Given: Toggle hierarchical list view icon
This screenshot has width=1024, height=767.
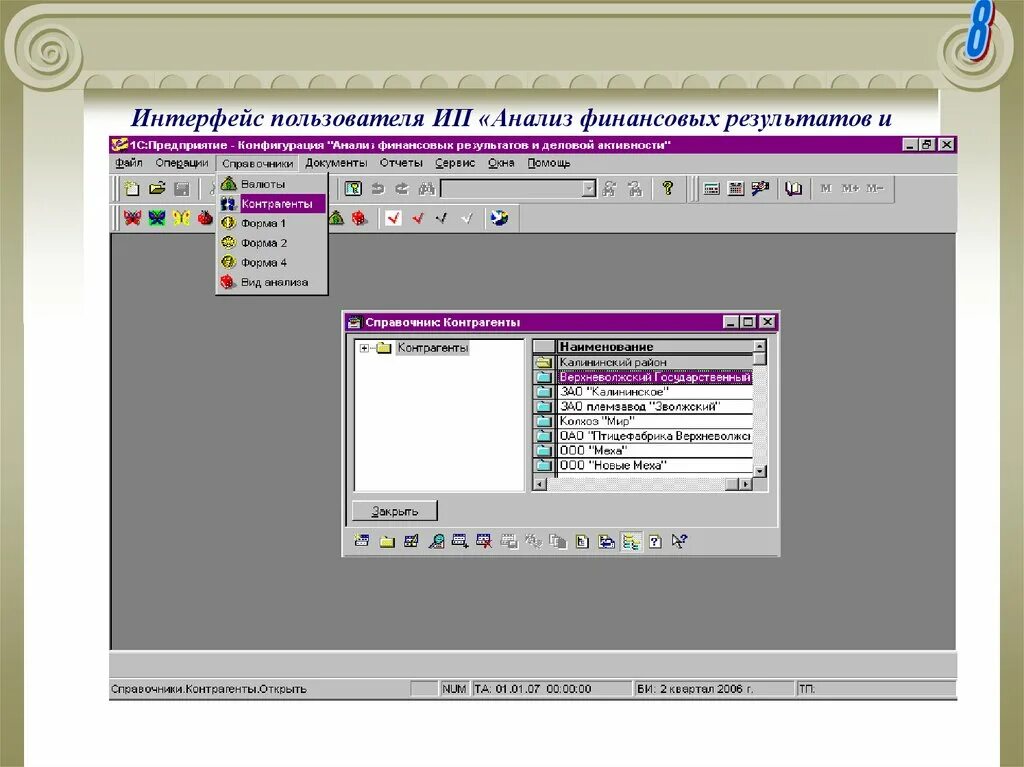Looking at the screenshot, I should pyautogui.click(x=631, y=541).
